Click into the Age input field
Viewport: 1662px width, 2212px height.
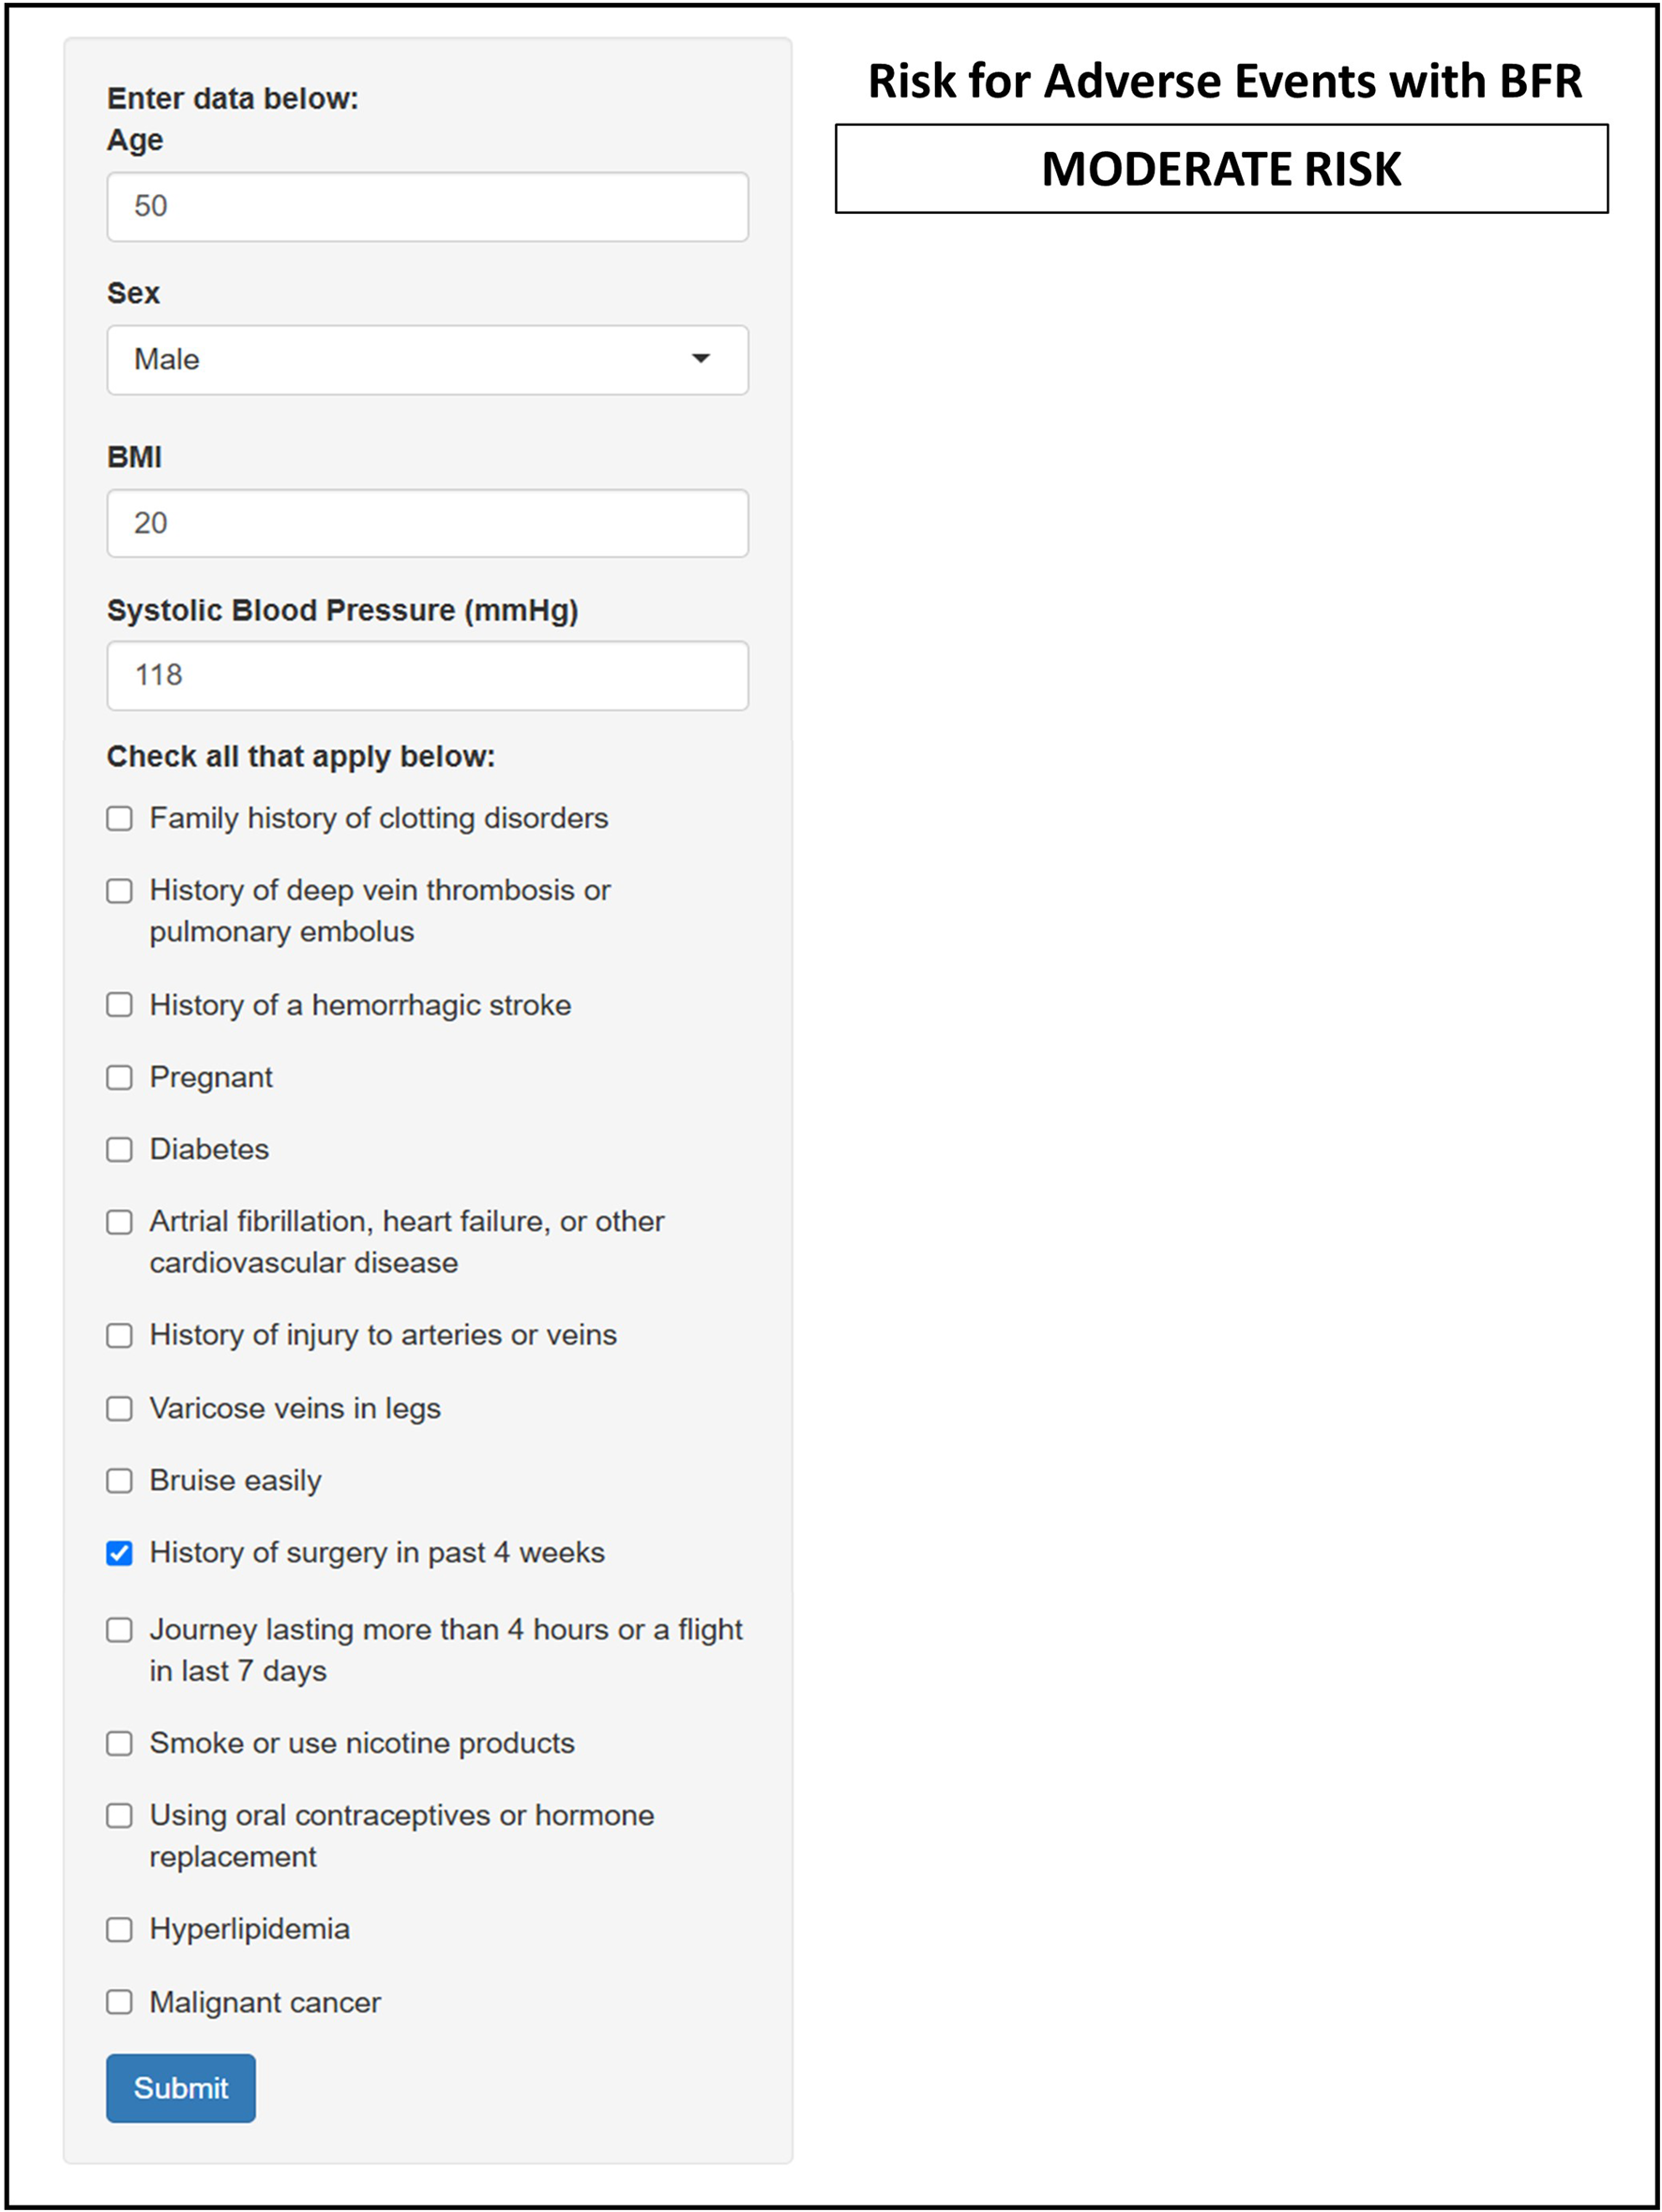(427, 206)
